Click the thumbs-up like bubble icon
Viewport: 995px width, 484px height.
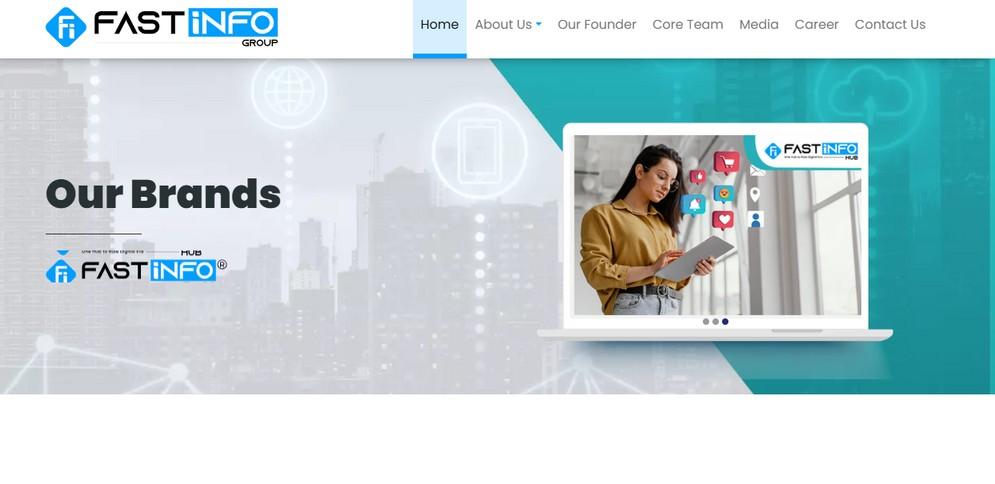coord(698,176)
